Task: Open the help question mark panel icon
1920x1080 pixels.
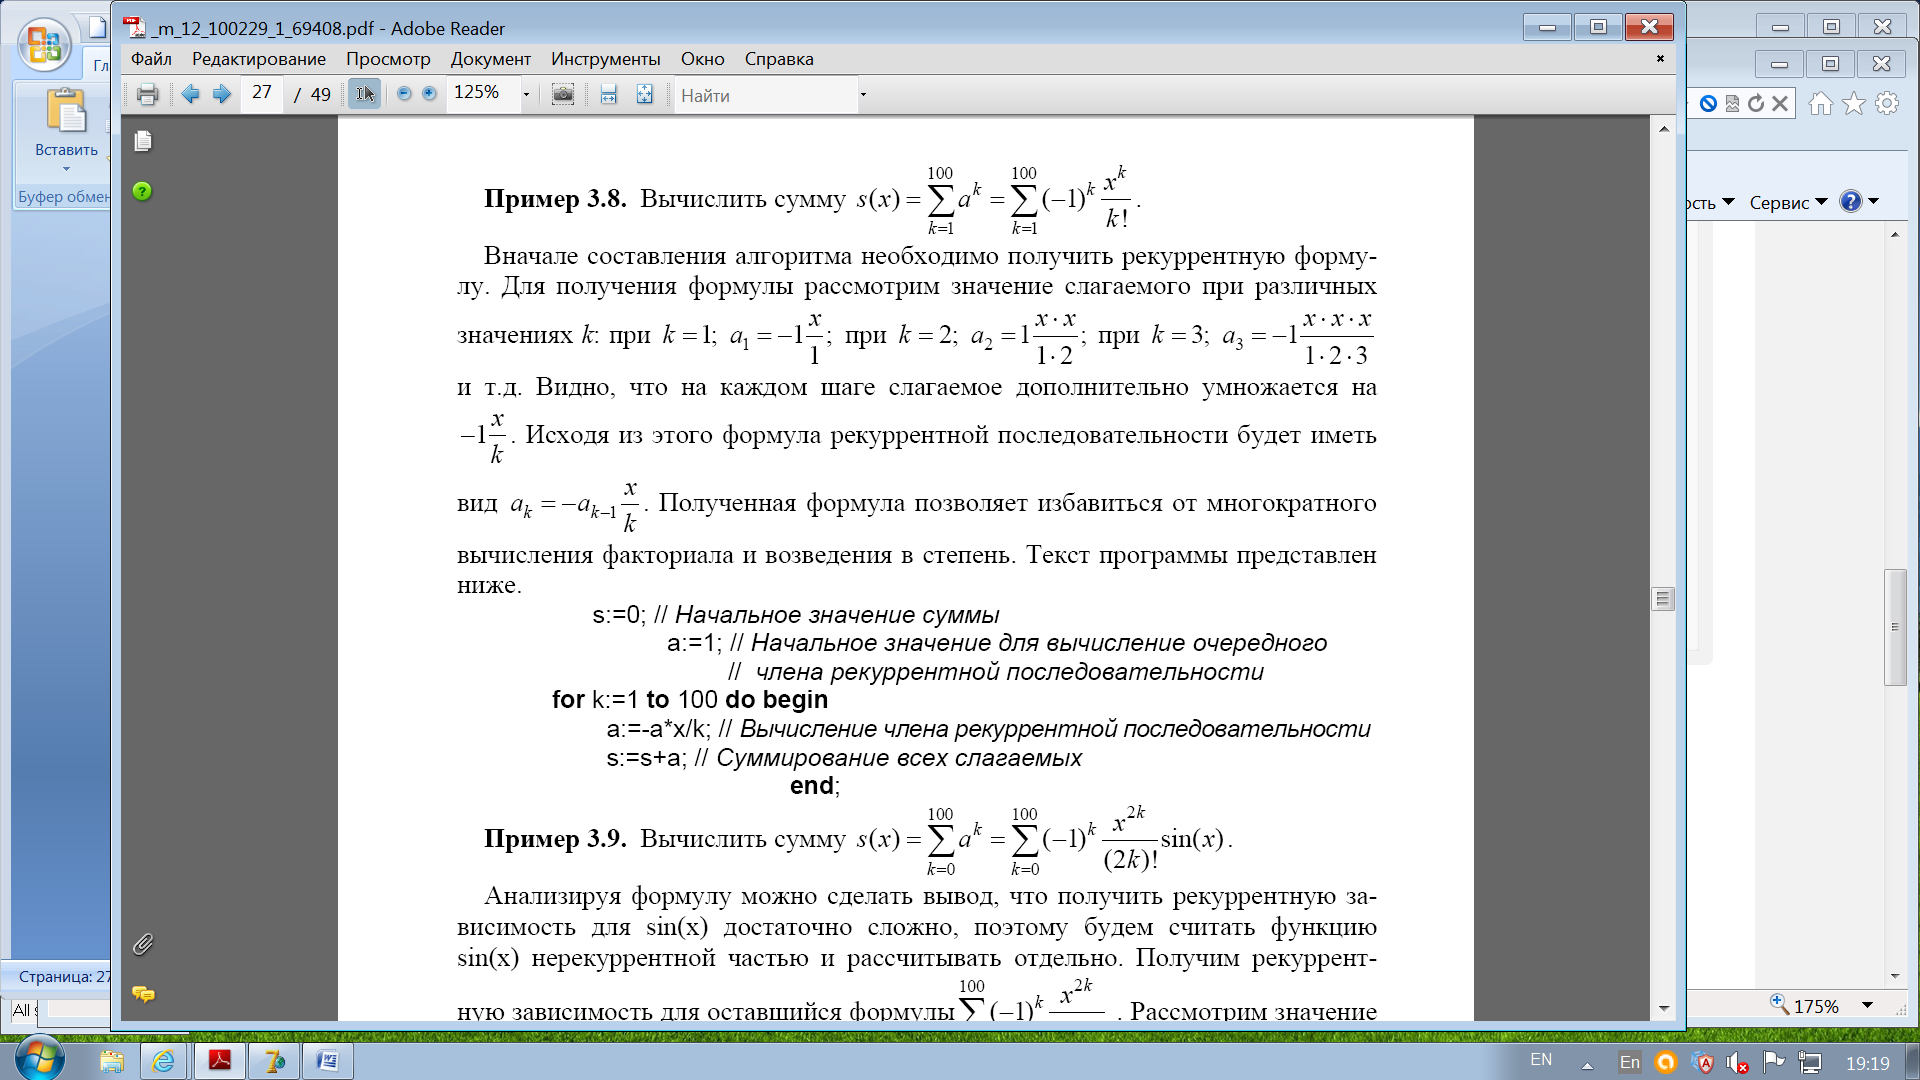Action: (x=142, y=191)
